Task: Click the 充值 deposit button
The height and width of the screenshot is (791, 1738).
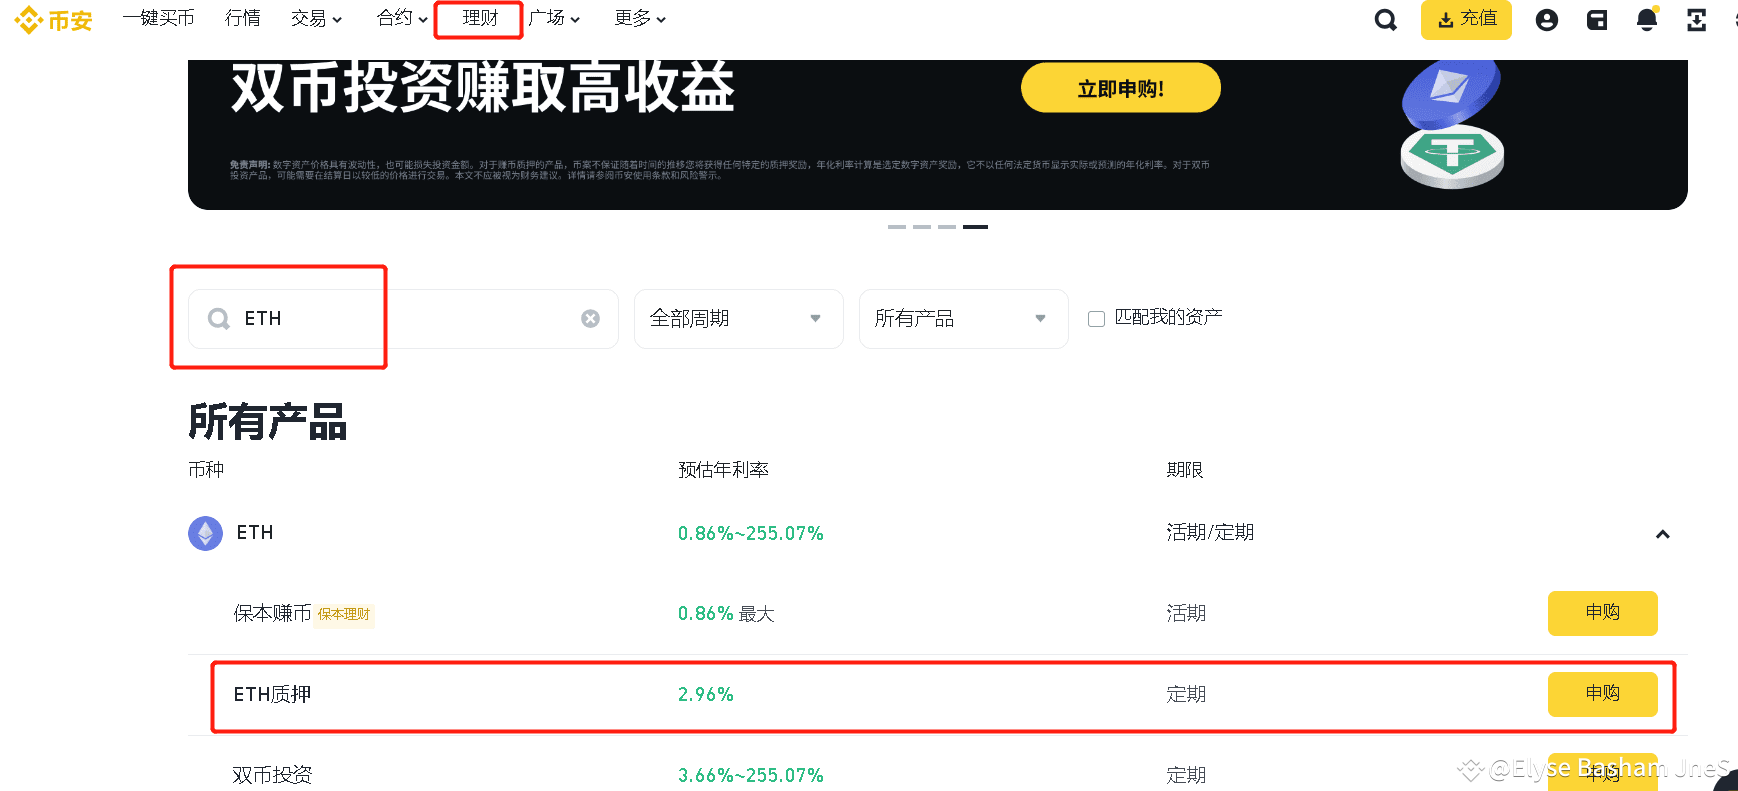Action: click(x=1465, y=19)
